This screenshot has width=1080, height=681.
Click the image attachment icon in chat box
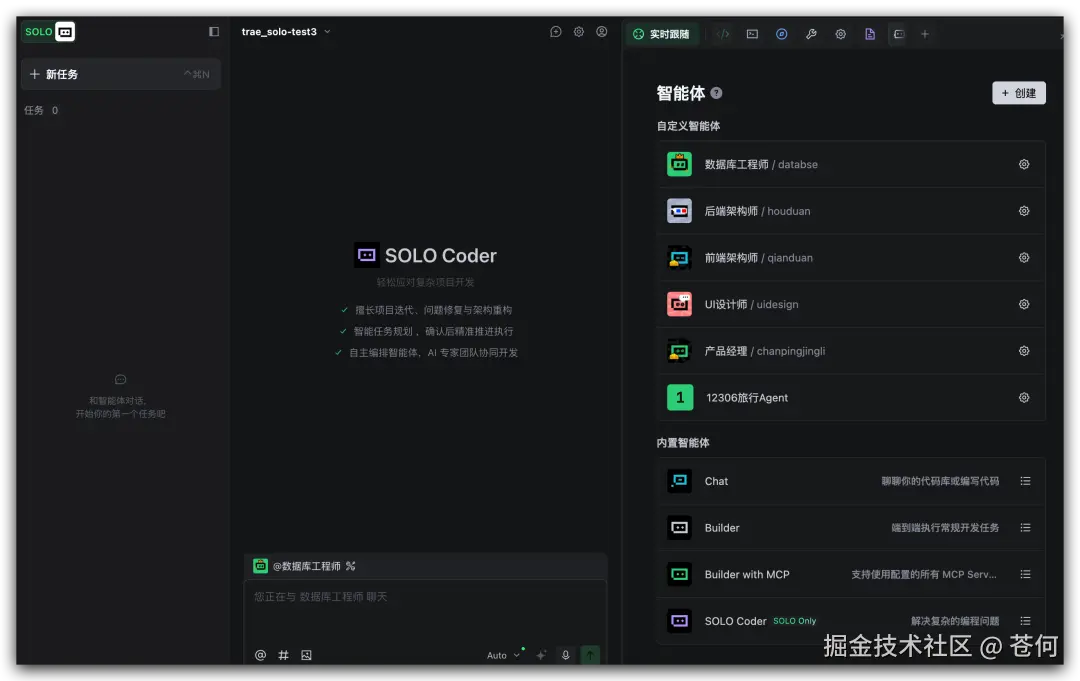(x=306, y=655)
